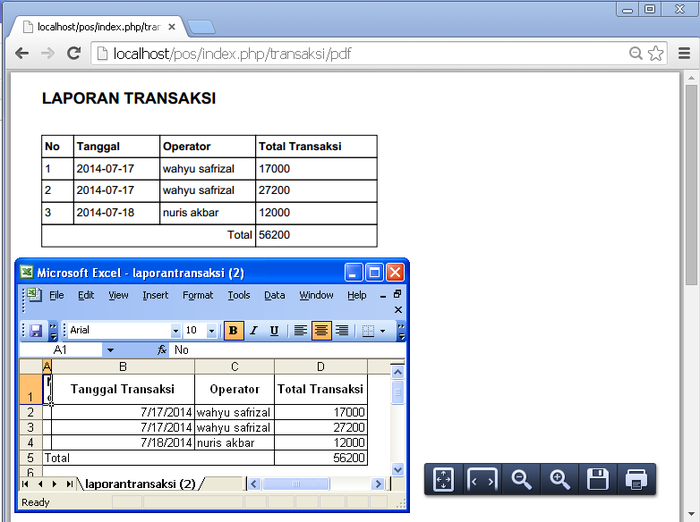Click the PDF fit-to-width button

point(482,480)
